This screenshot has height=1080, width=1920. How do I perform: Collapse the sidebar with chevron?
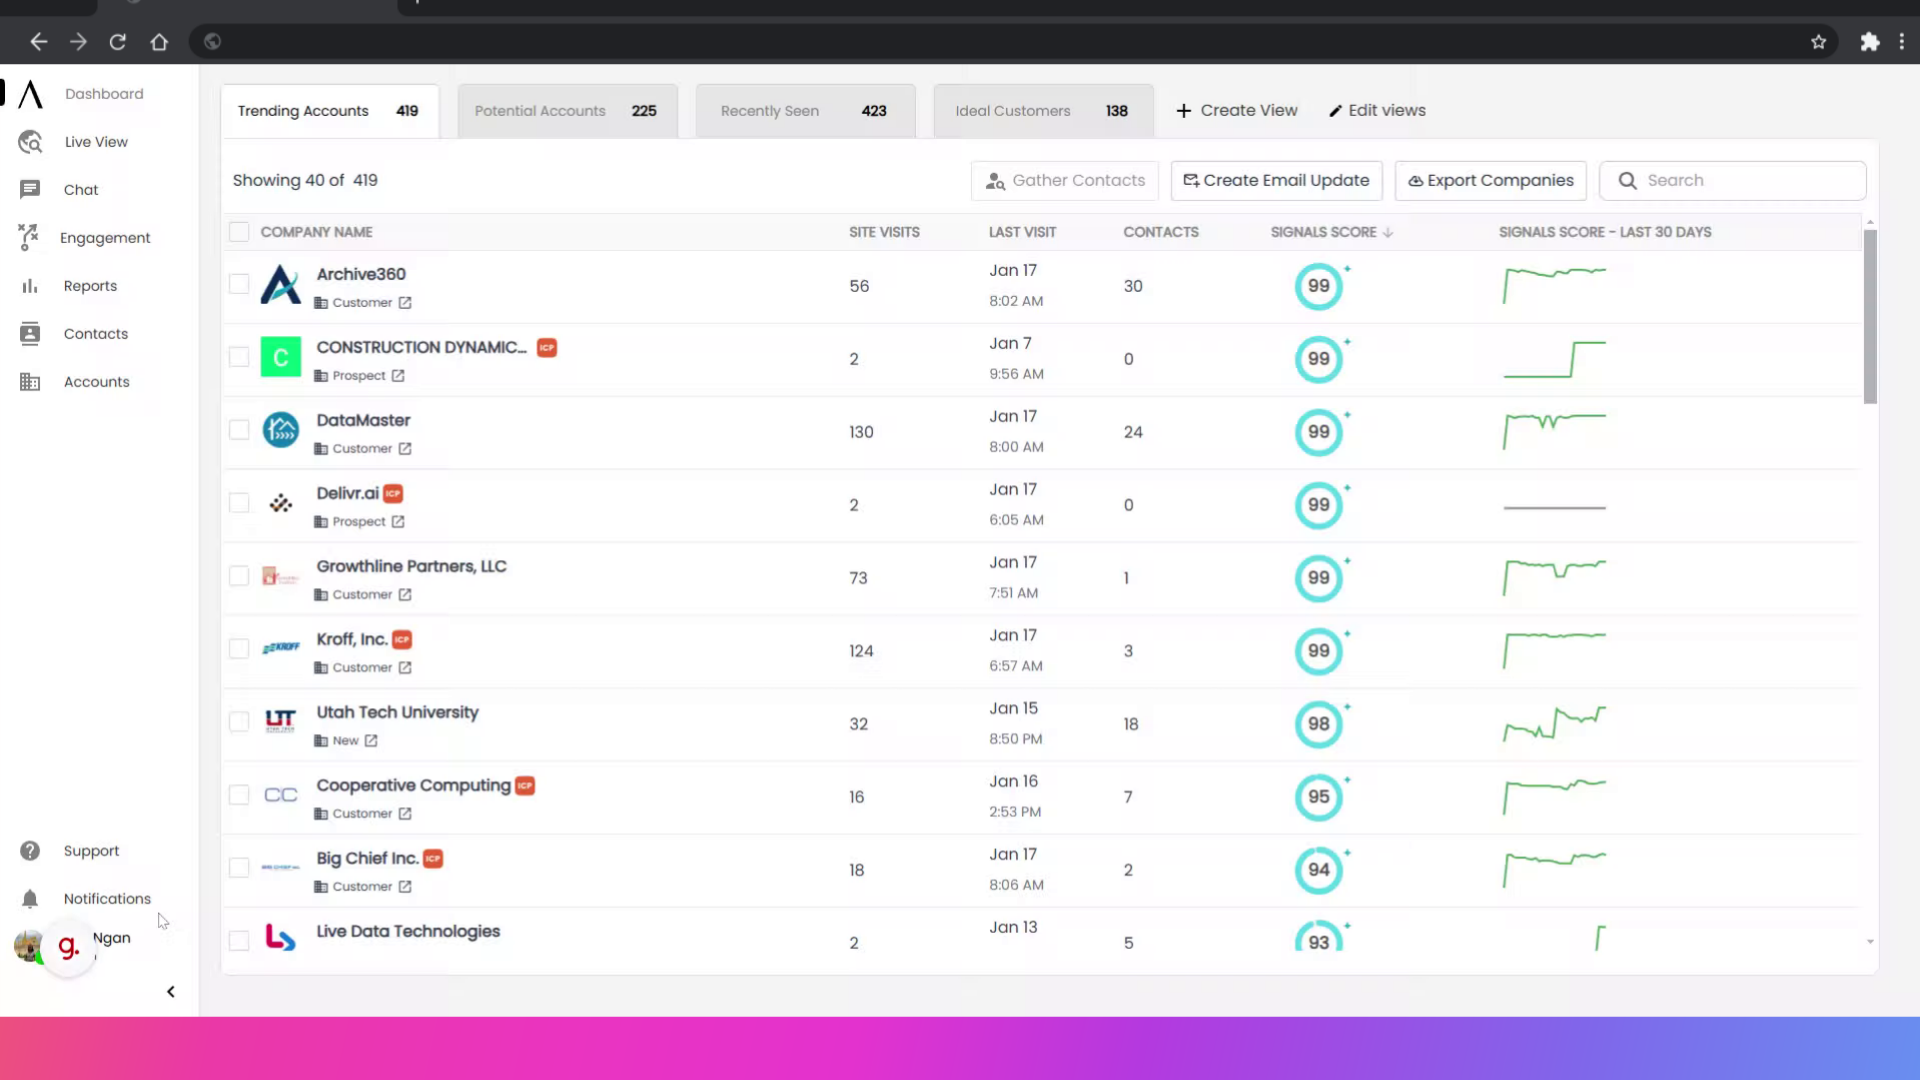click(171, 992)
